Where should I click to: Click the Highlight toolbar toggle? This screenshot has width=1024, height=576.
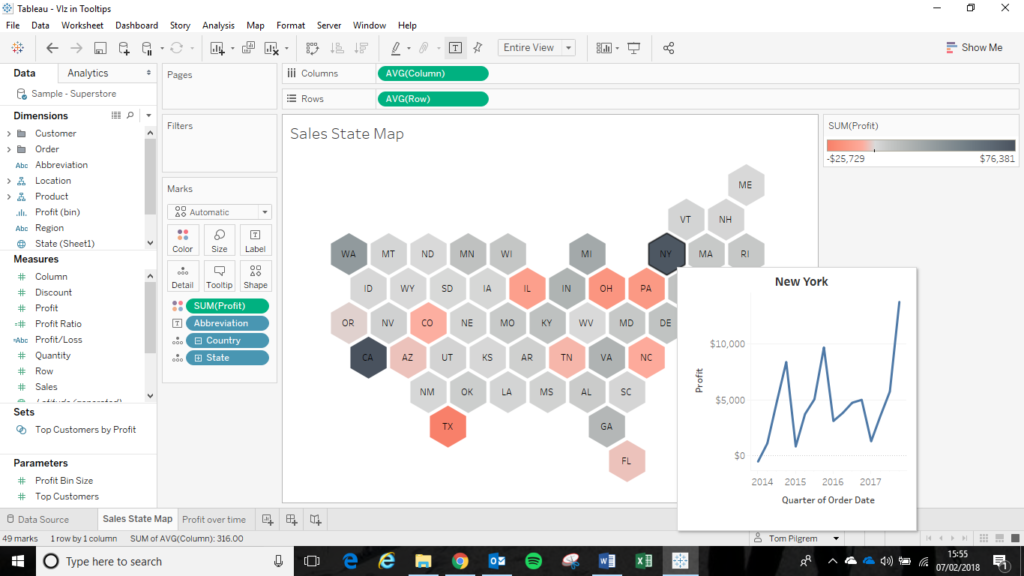pos(397,47)
